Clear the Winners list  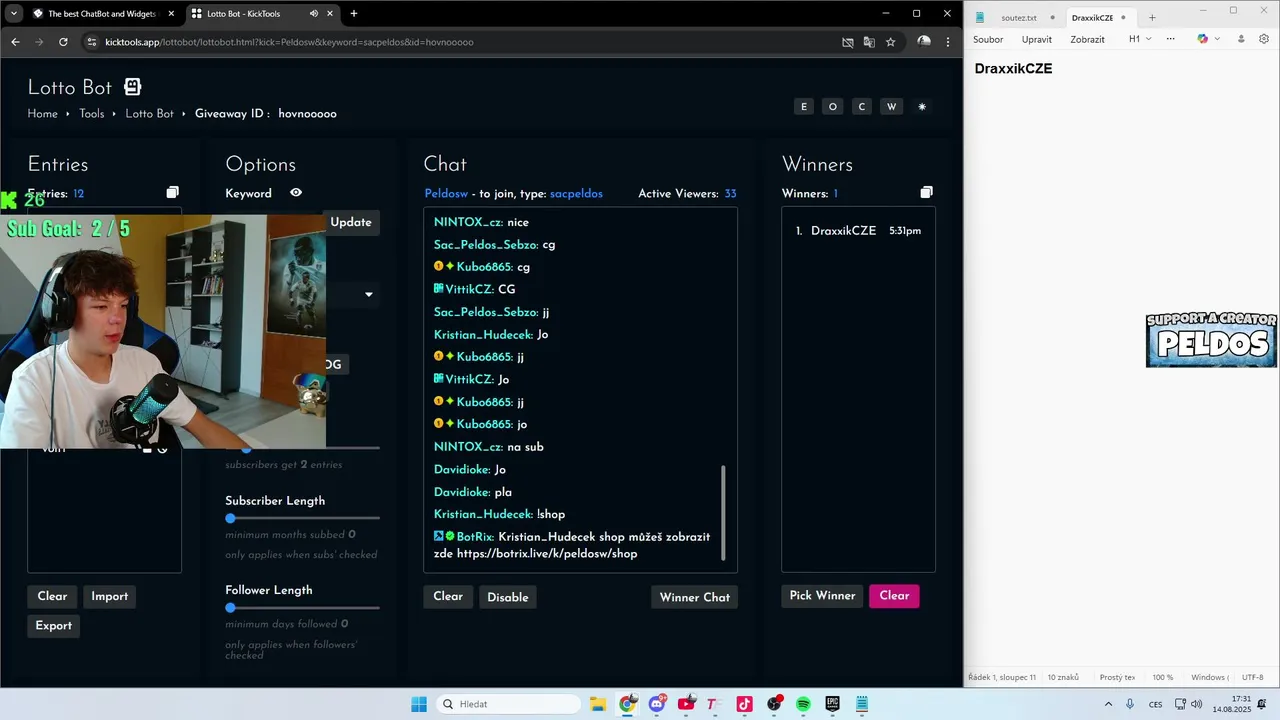point(894,596)
